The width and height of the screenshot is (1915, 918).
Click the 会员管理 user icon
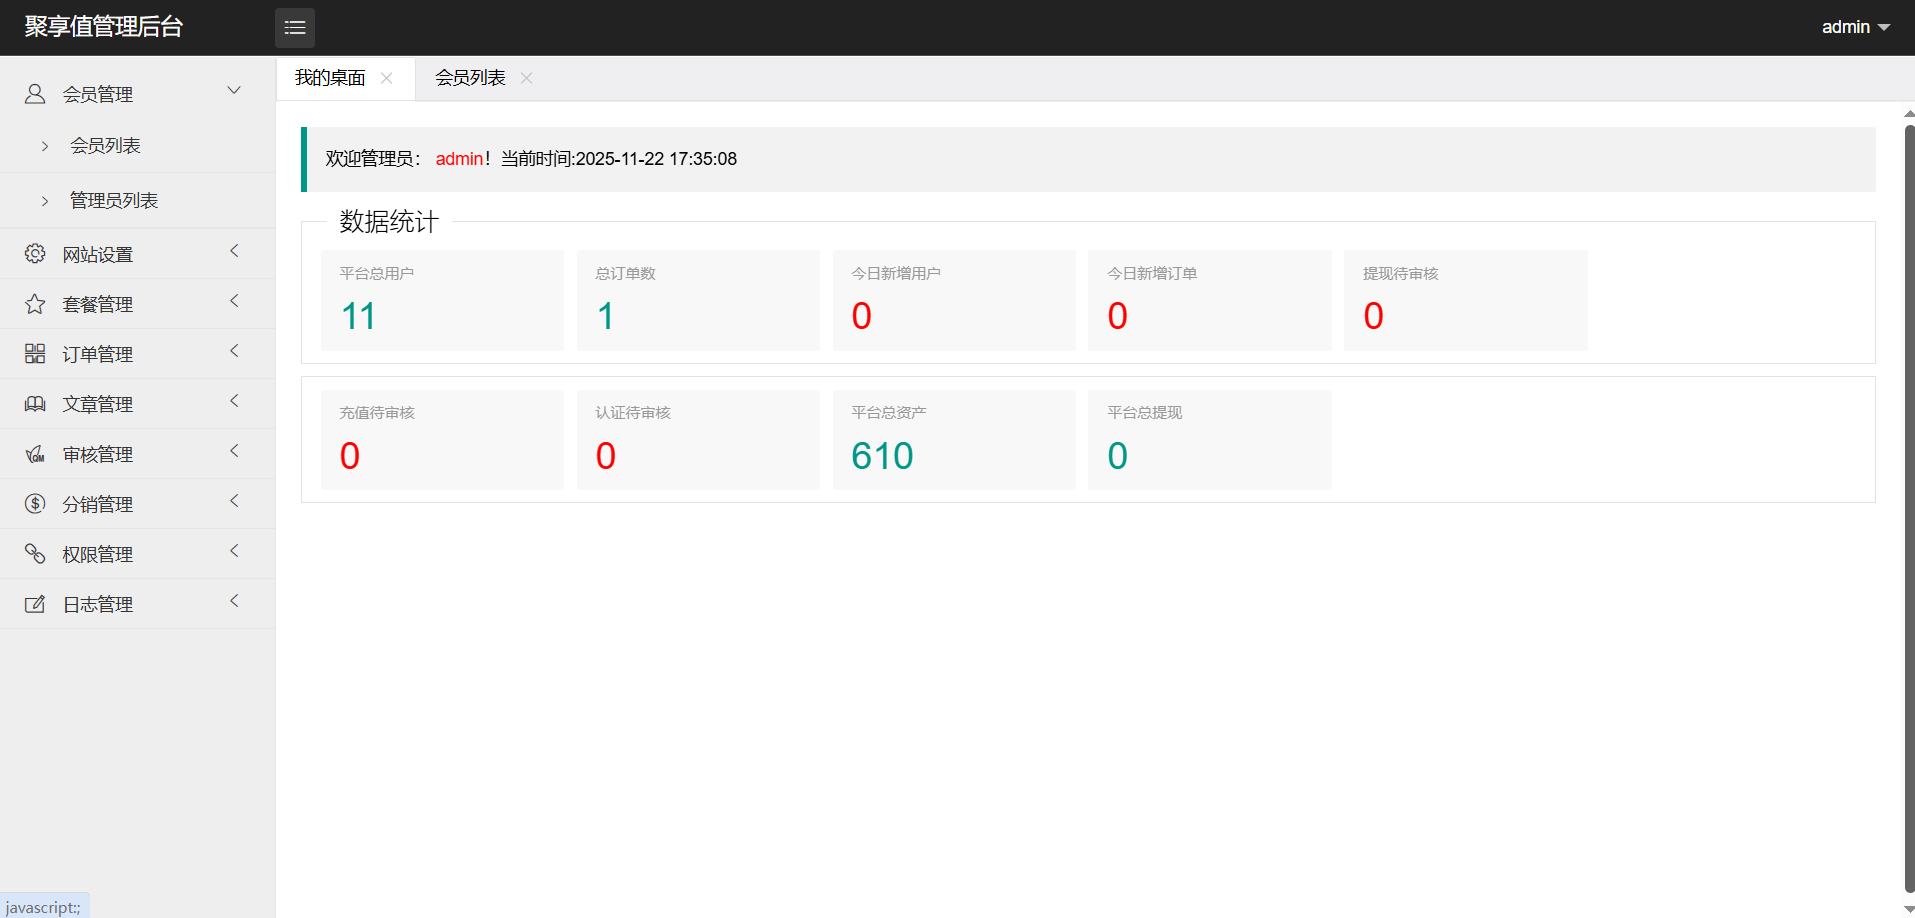[x=35, y=94]
